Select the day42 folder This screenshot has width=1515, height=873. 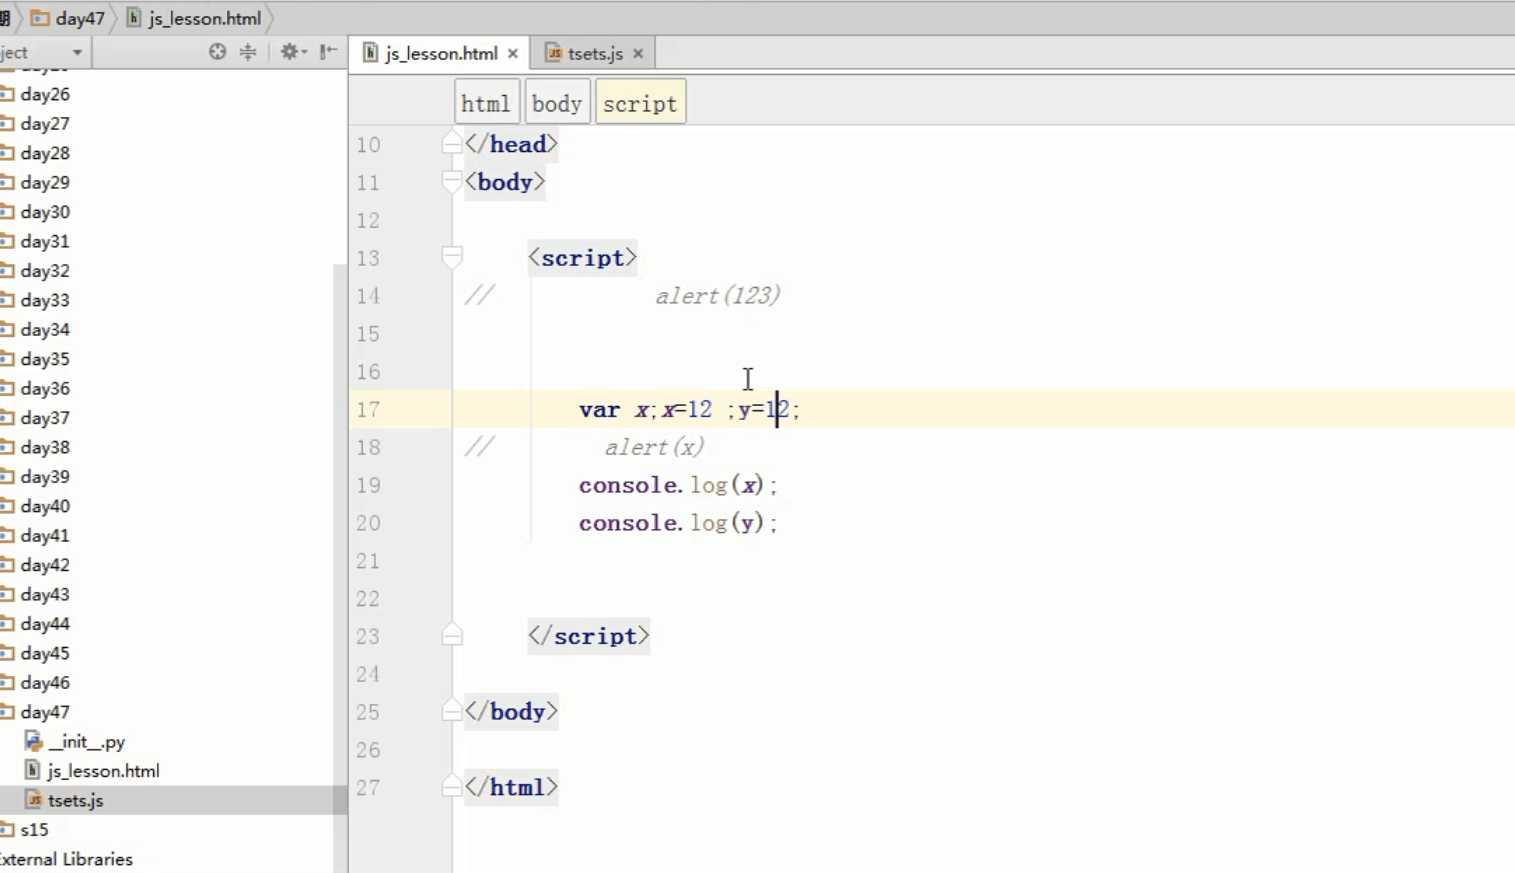(x=44, y=565)
